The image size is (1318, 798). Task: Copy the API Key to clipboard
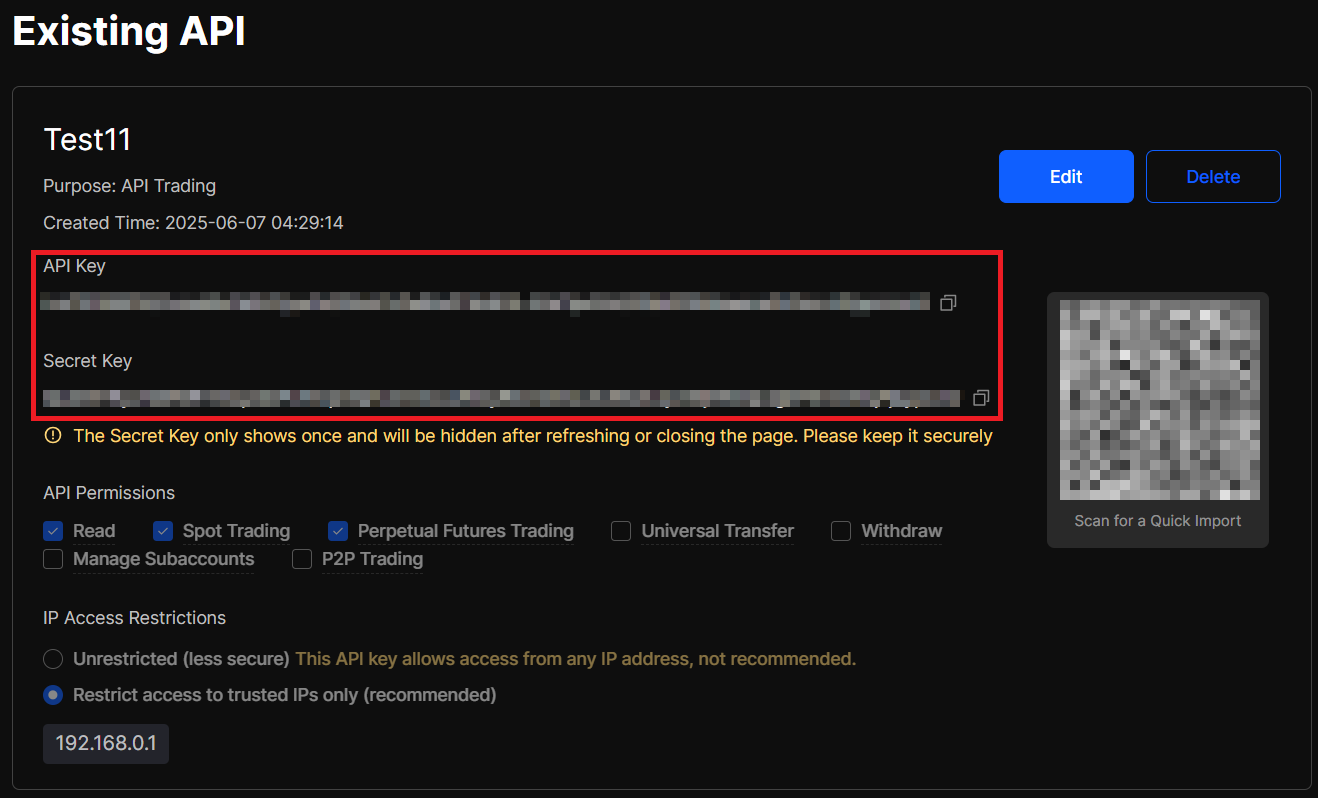[948, 302]
